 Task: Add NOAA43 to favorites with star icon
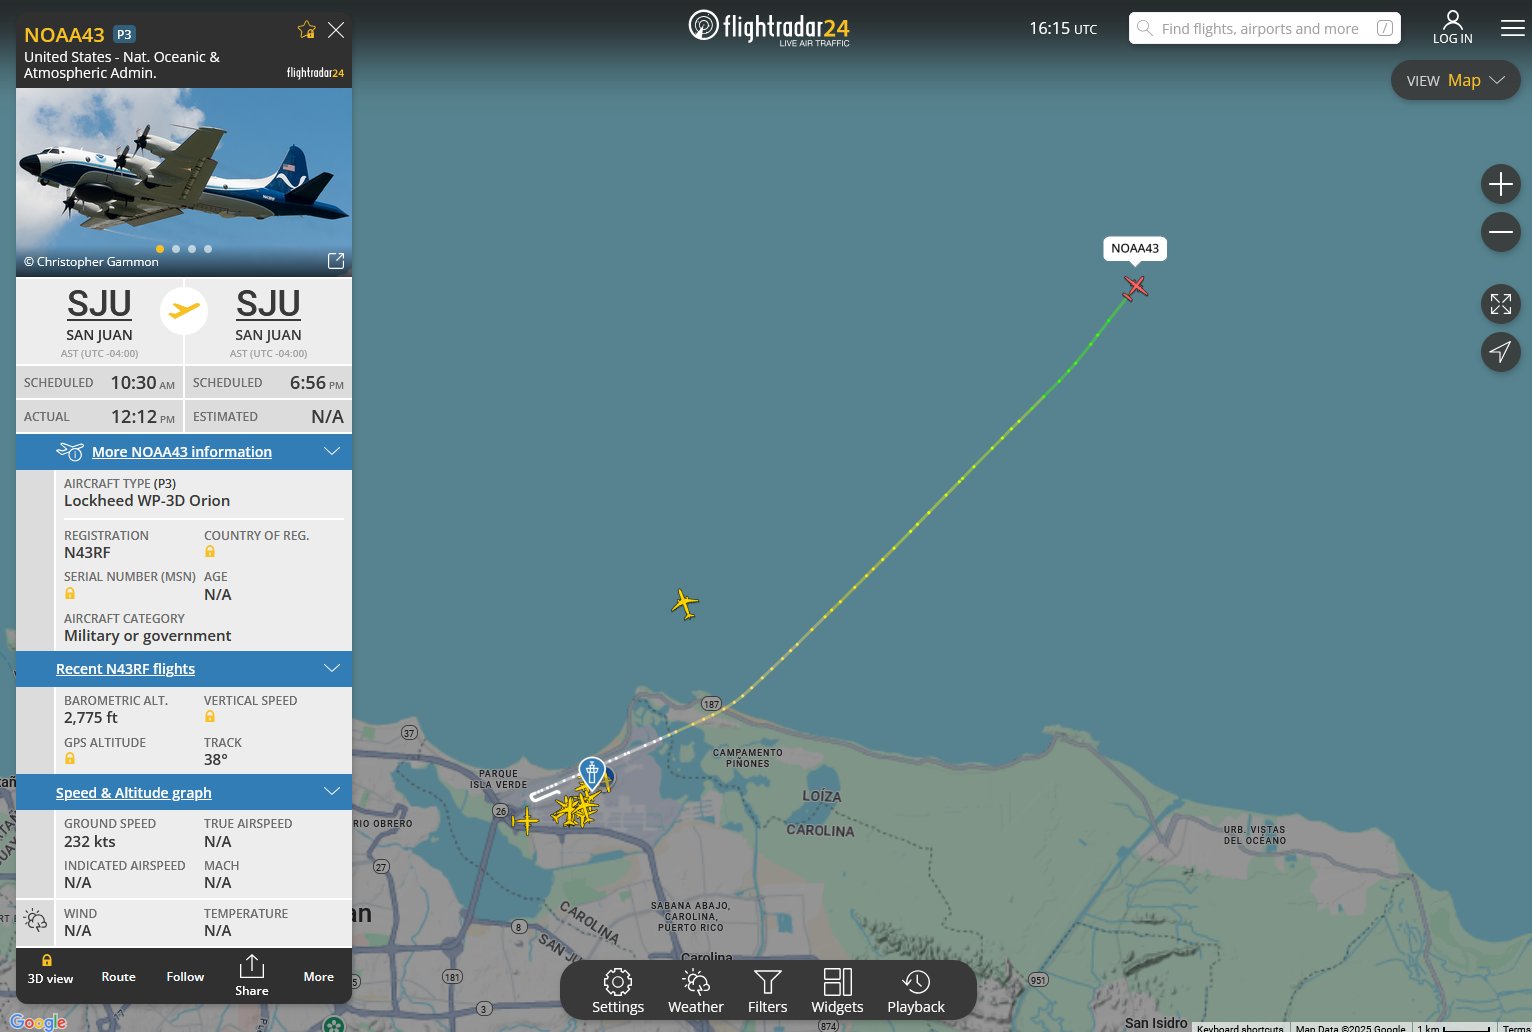click(307, 30)
